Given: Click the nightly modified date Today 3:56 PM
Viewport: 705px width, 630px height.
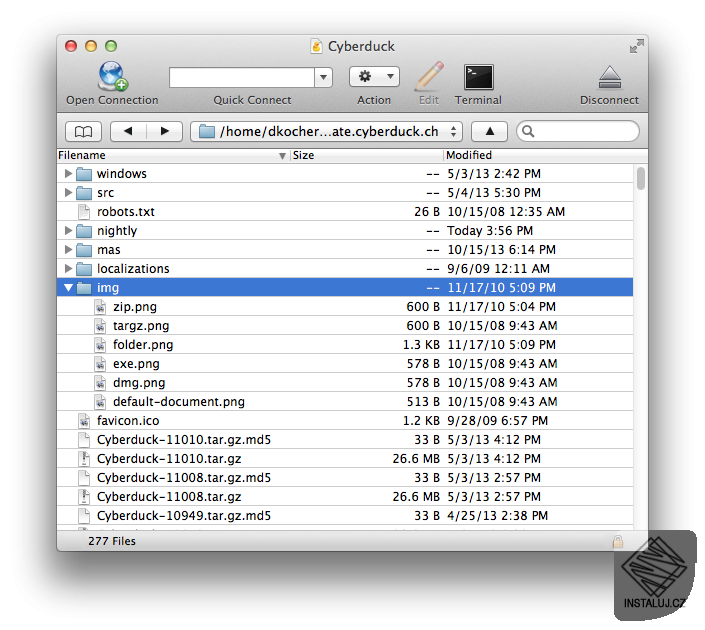Looking at the screenshot, I should coord(490,231).
